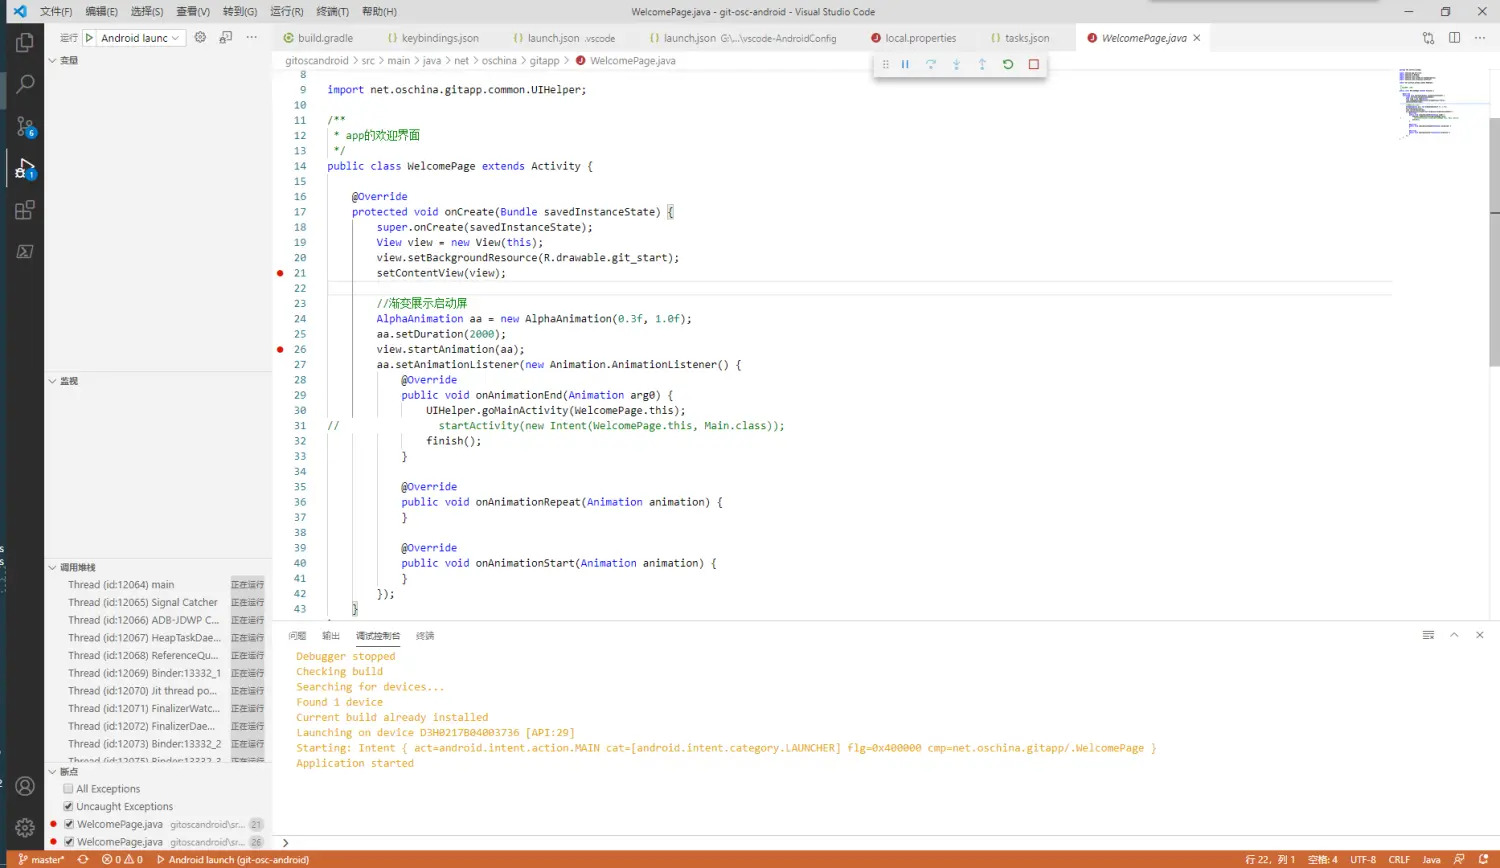Image resolution: width=1500 pixels, height=868 pixels.
Task: Open the Android launch configuration dropdown
Action: (140, 38)
